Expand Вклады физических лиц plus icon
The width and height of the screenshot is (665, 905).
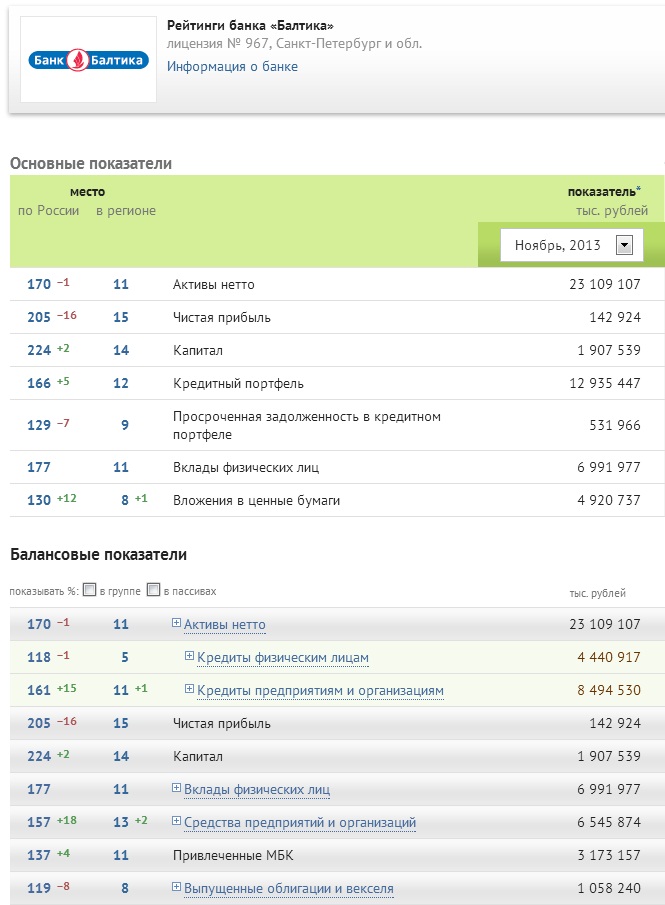[176, 788]
